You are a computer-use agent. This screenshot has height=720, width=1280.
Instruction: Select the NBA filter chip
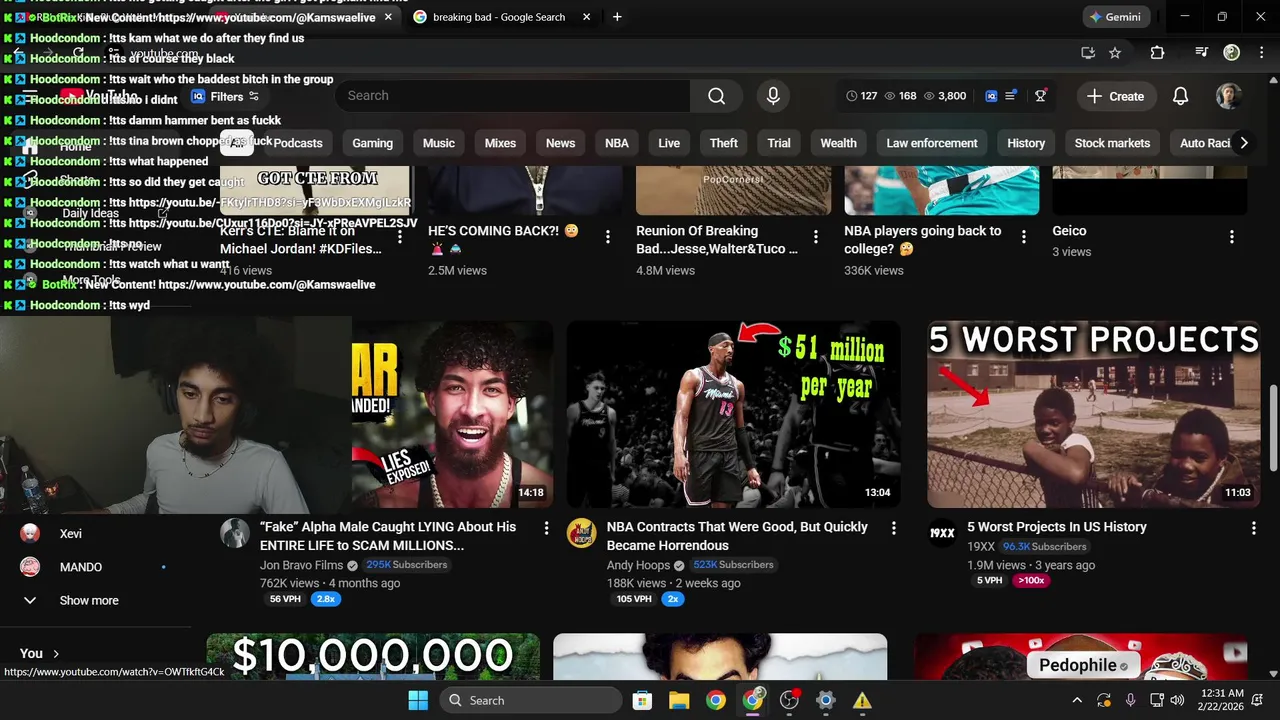pos(617,143)
